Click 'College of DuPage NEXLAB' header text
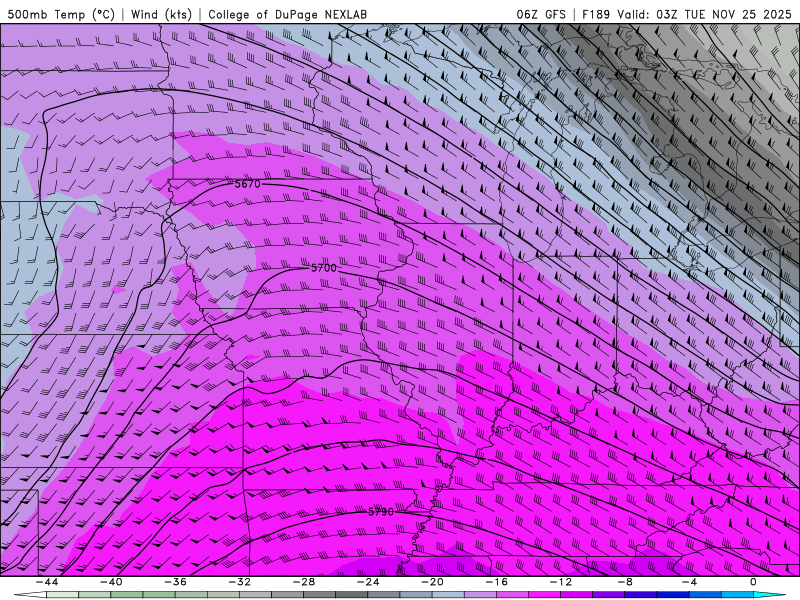Screen dimensions: 800x600 pyautogui.click(x=287, y=14)
